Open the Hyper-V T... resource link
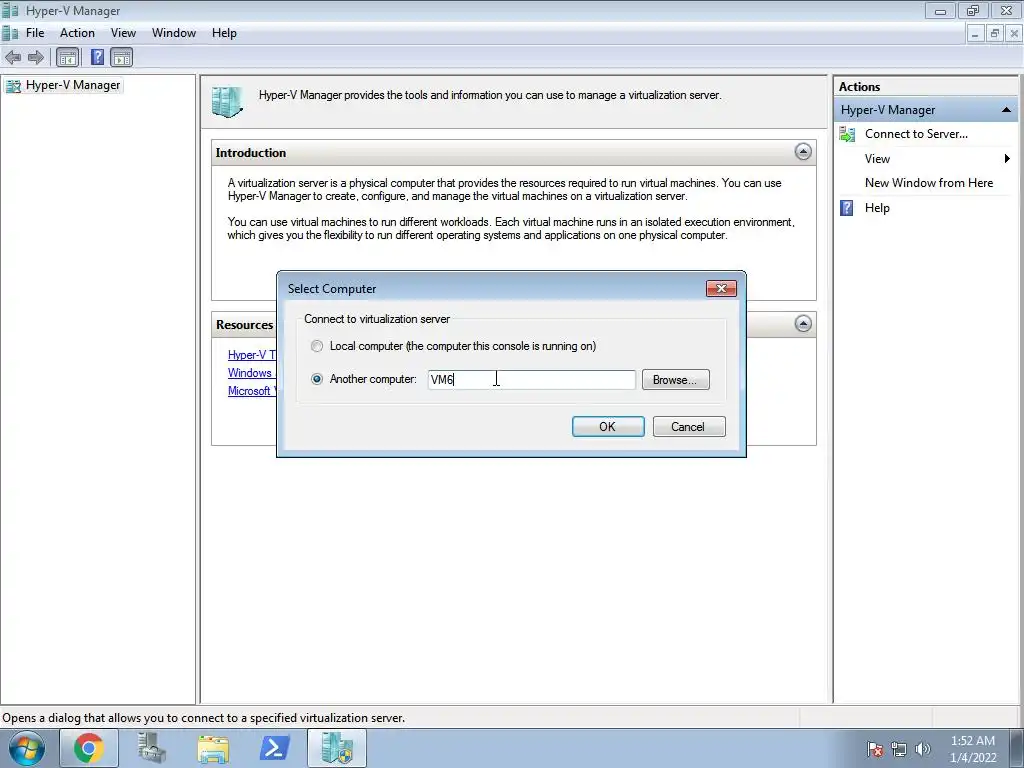This screenshot has width=1024, height=768. coord(251,355)
